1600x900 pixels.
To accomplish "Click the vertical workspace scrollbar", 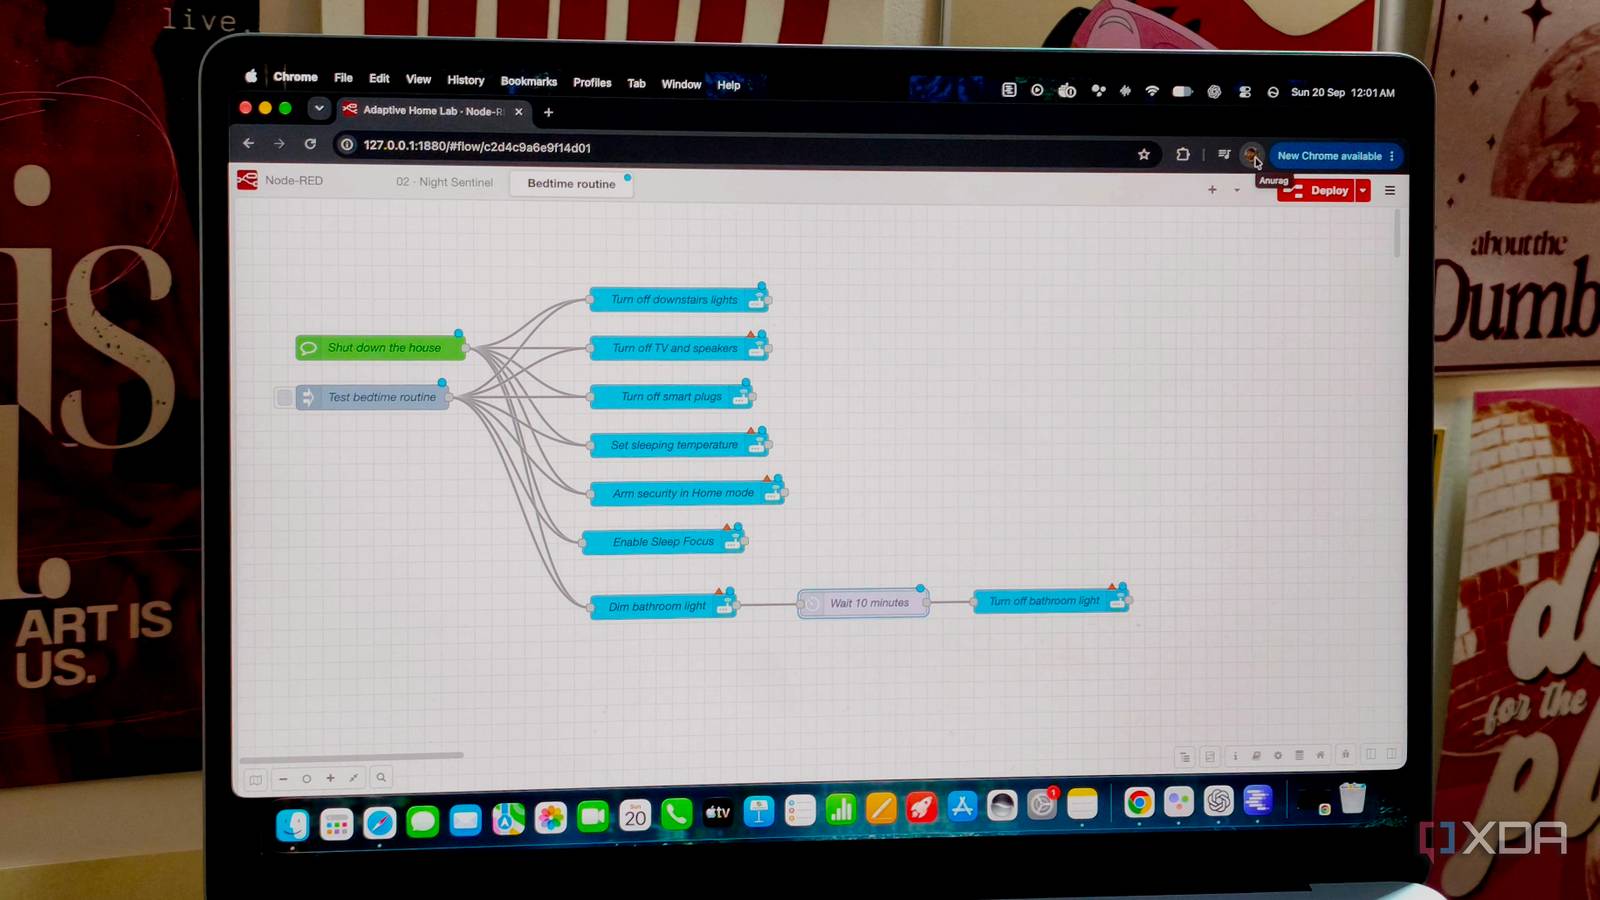I will [1397, 232].
